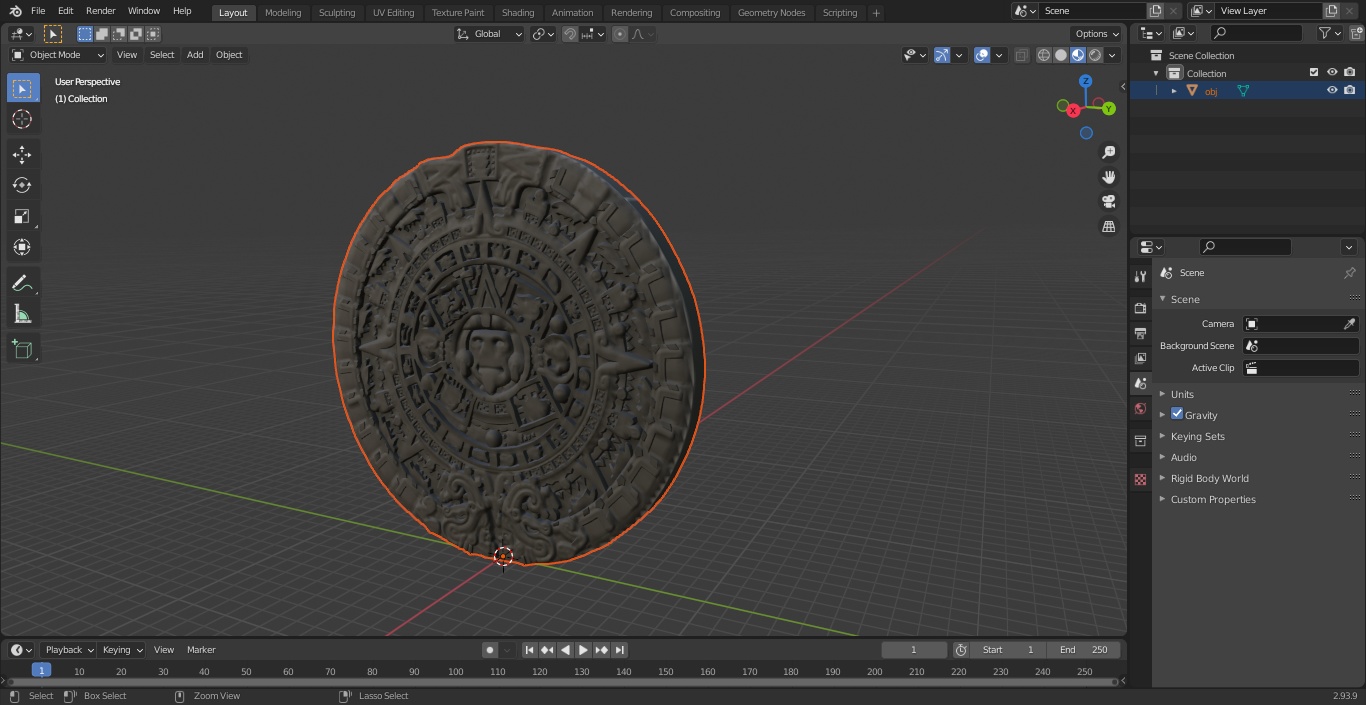
Task: Toggle the camera view gizmo
Action: 1109,202
